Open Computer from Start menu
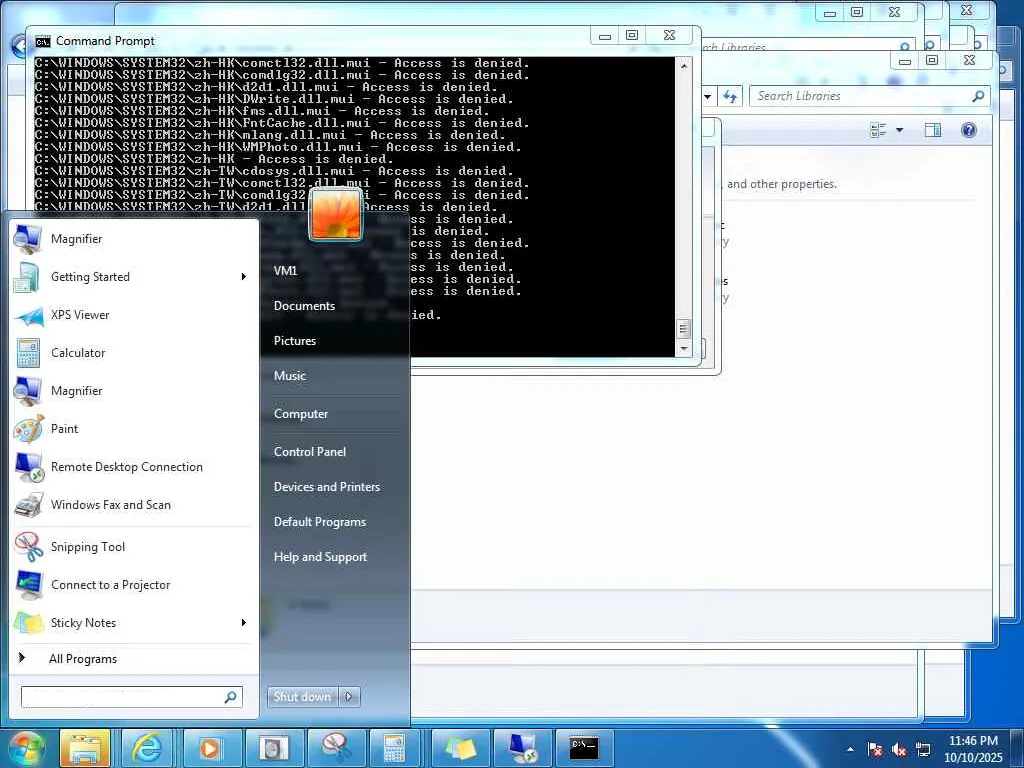Screen dimensions: 1024x768 pyautogui.click(x=301, y=414)
